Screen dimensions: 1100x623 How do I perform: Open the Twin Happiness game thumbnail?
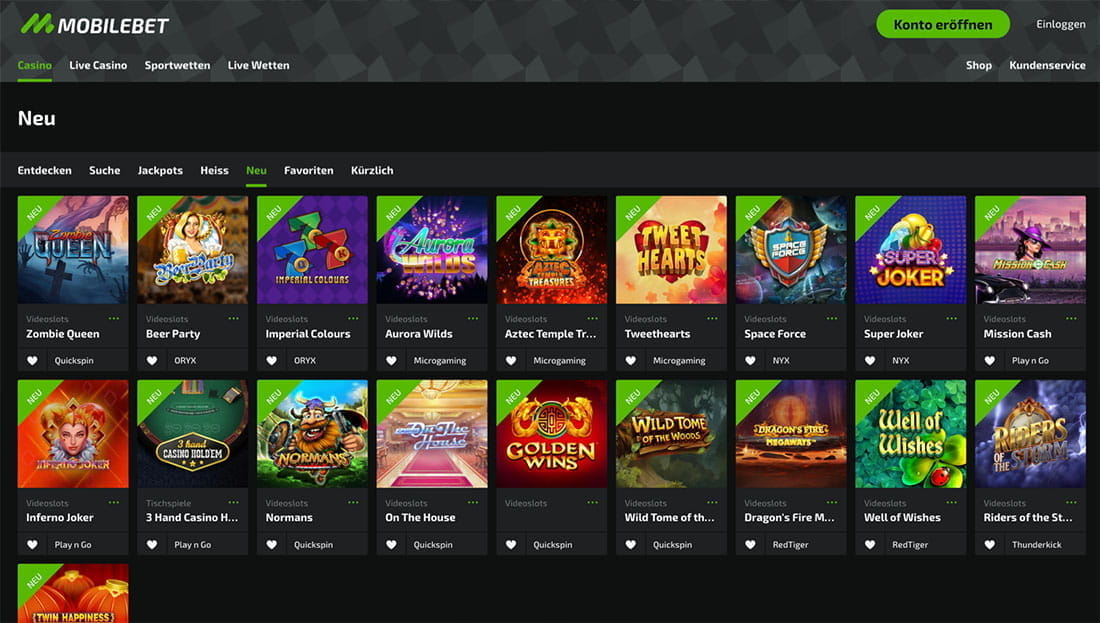click(x=73, y=594)
